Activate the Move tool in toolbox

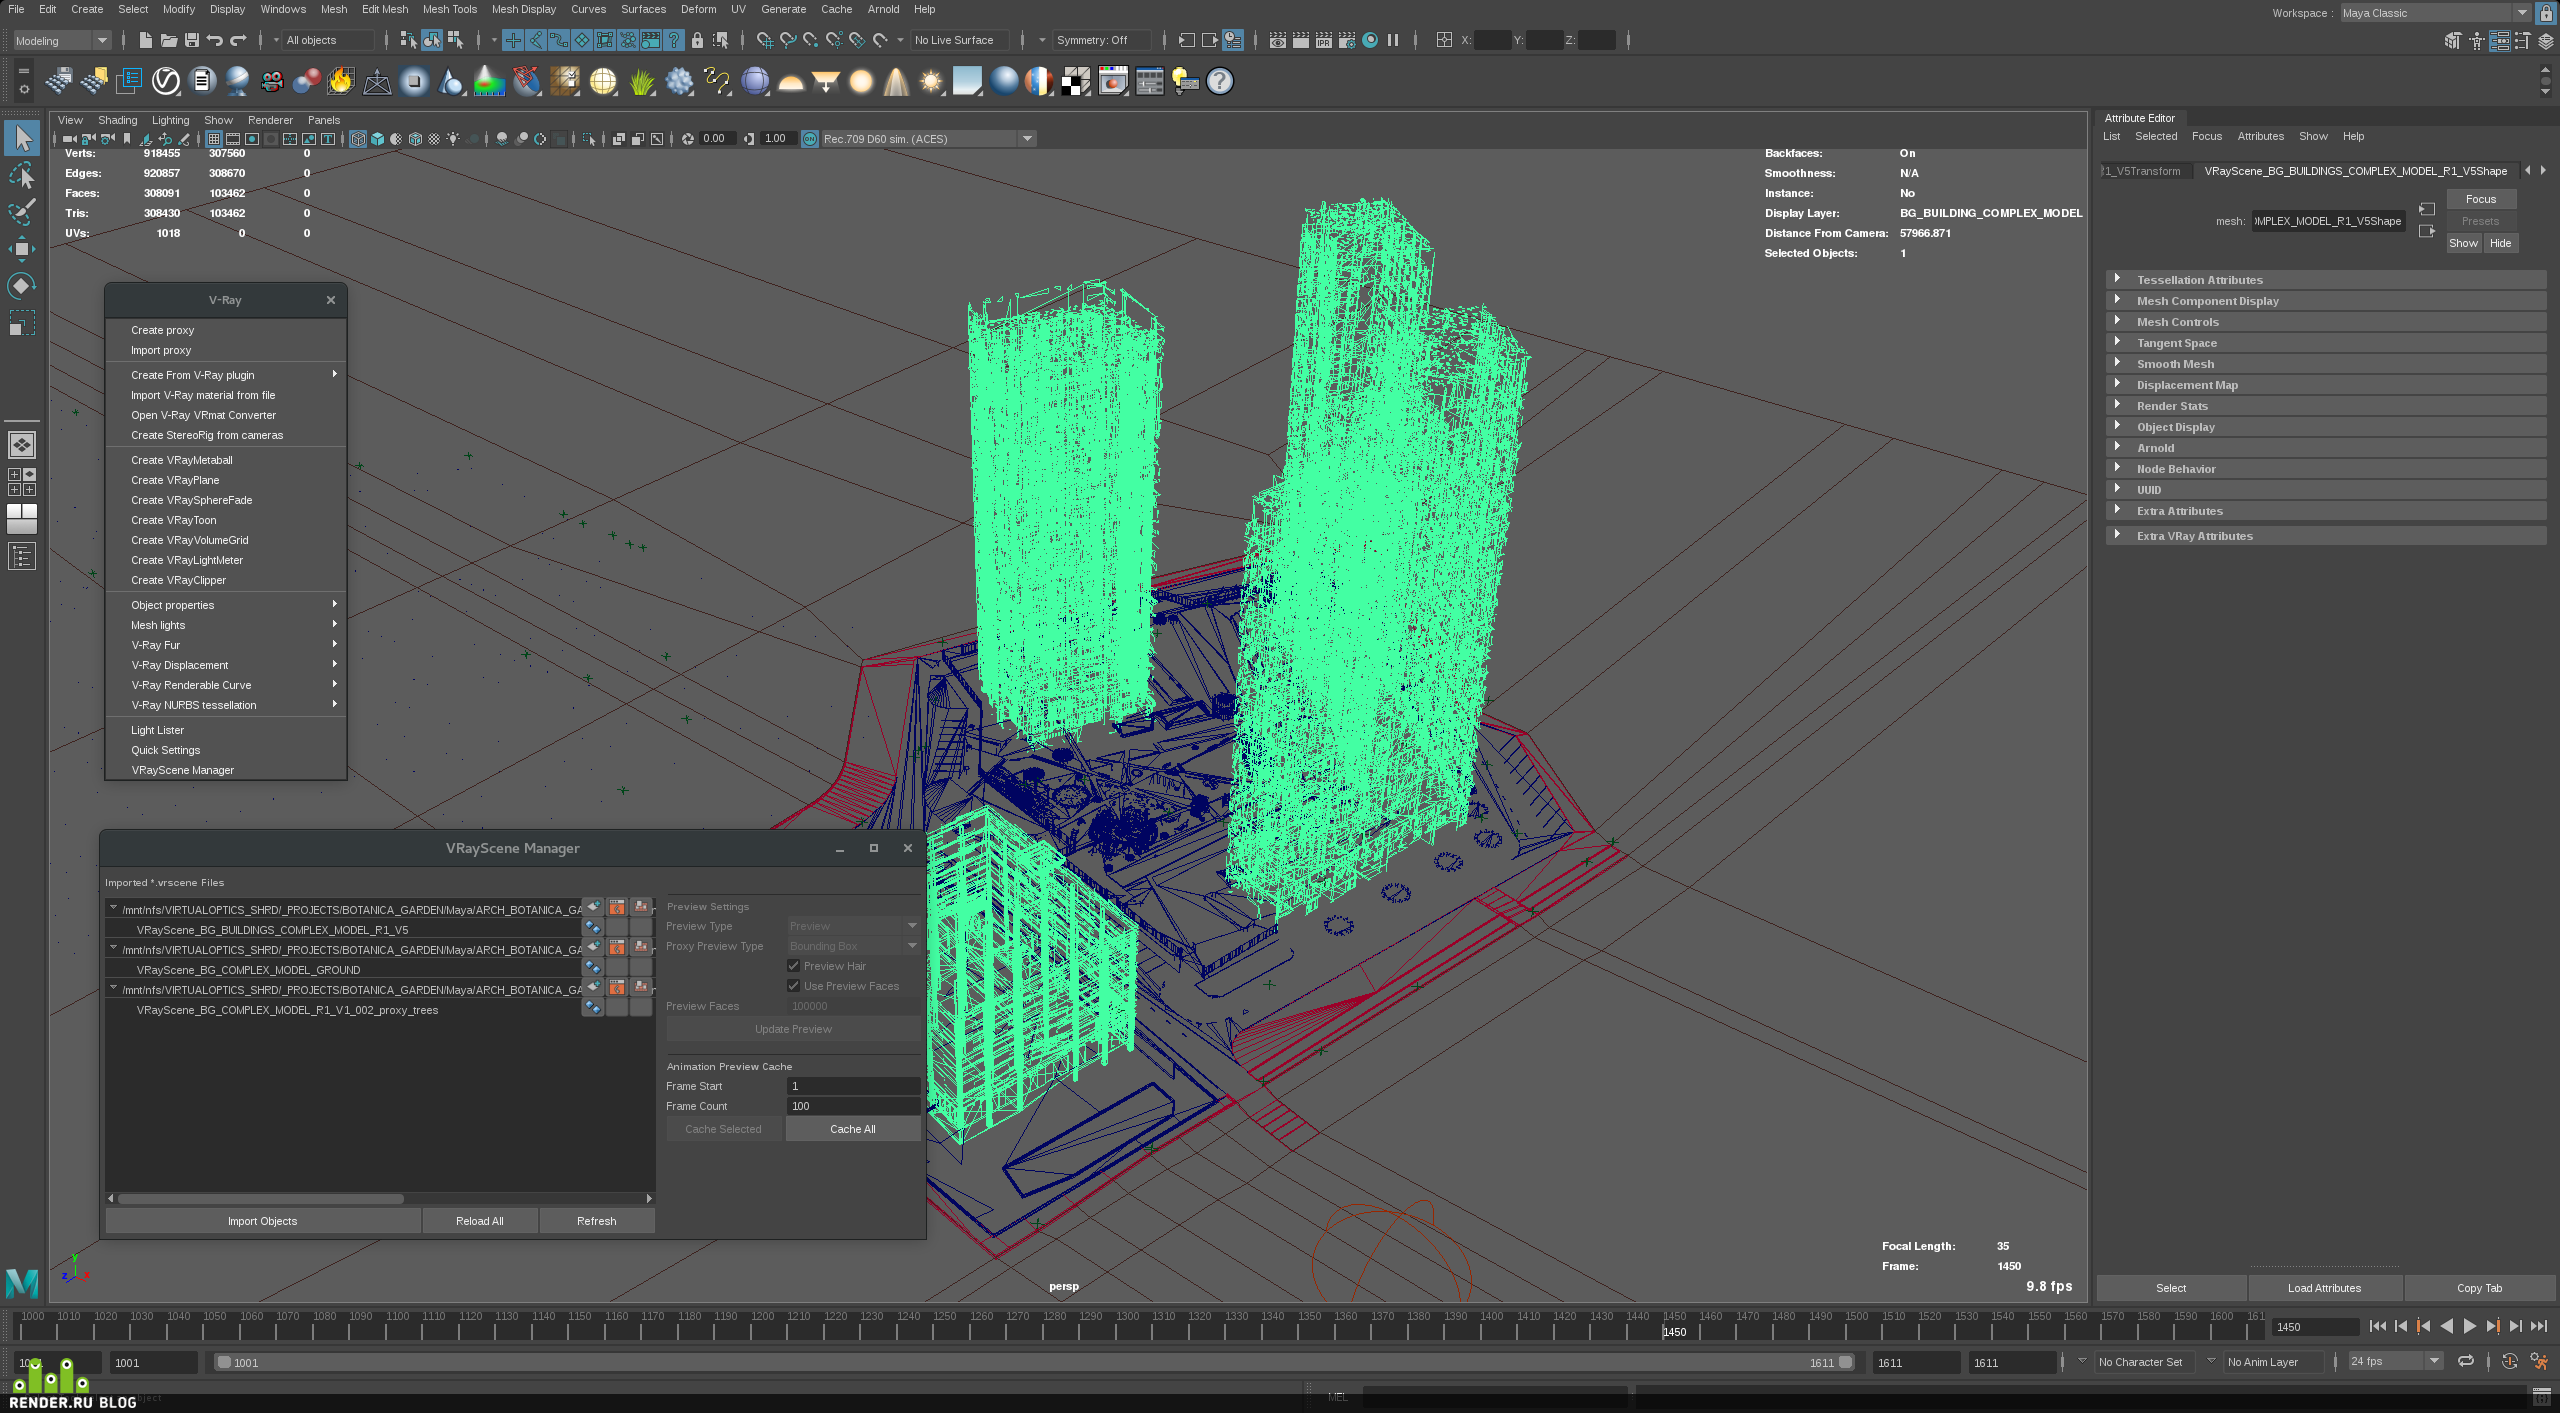click(21, 249)
